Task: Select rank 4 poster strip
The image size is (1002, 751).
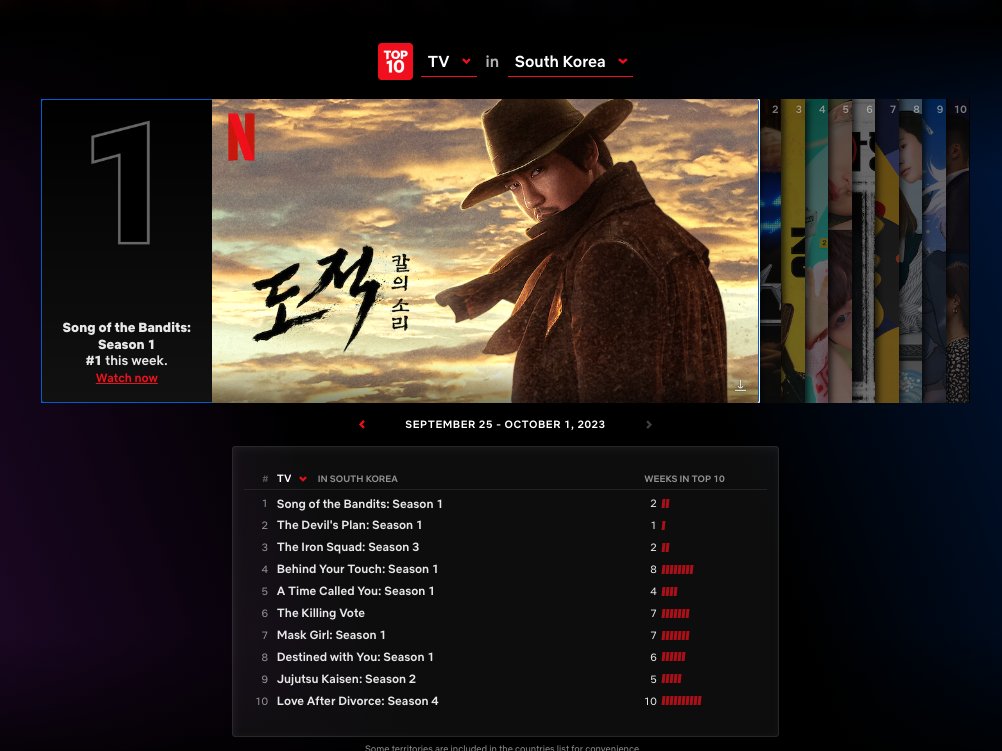Action: (817, 251)
